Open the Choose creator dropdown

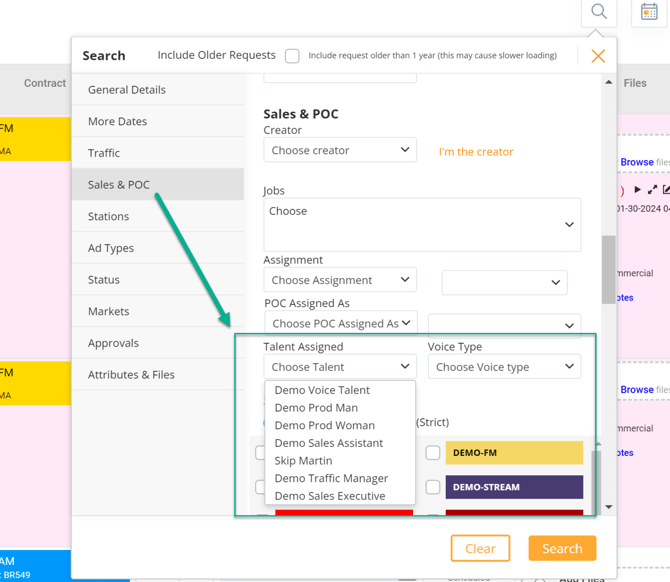tap(340, 150)
